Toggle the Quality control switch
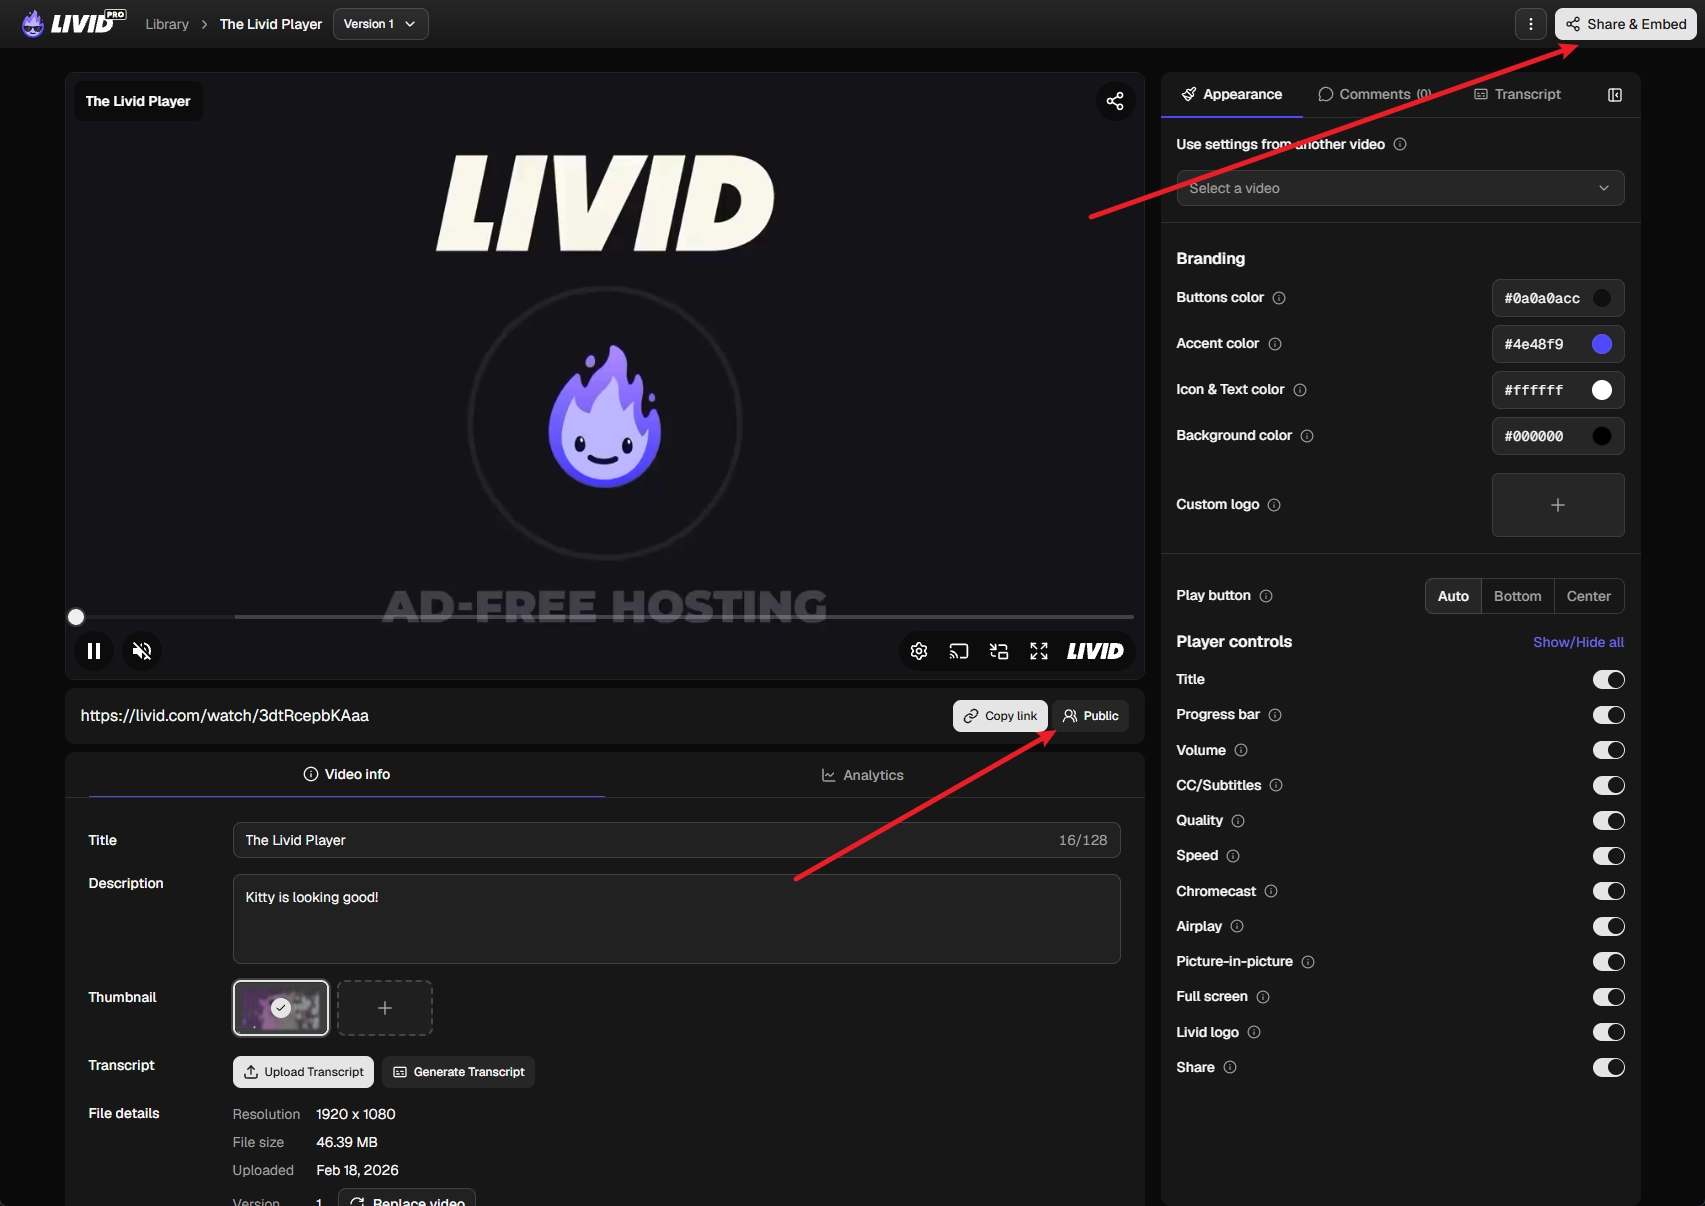 click(1608, 821)
